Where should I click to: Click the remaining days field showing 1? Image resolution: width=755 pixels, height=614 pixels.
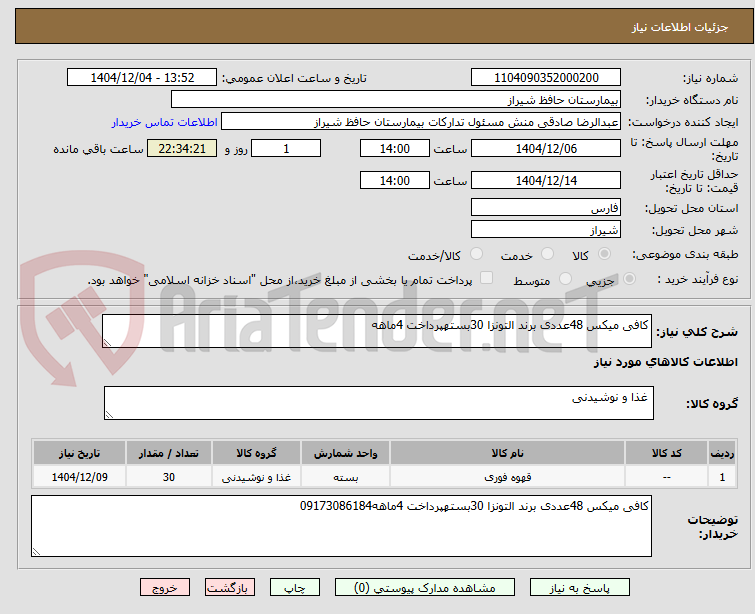[286, 148]
